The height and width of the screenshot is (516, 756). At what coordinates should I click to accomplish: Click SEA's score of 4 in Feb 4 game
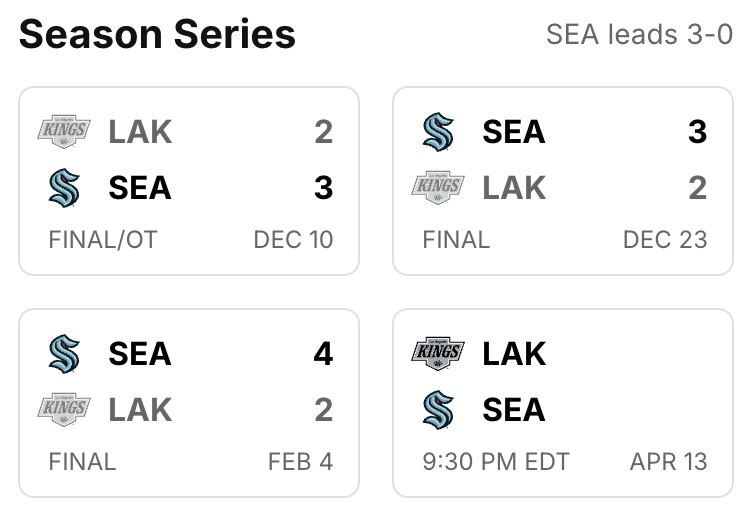click(323, 353)
